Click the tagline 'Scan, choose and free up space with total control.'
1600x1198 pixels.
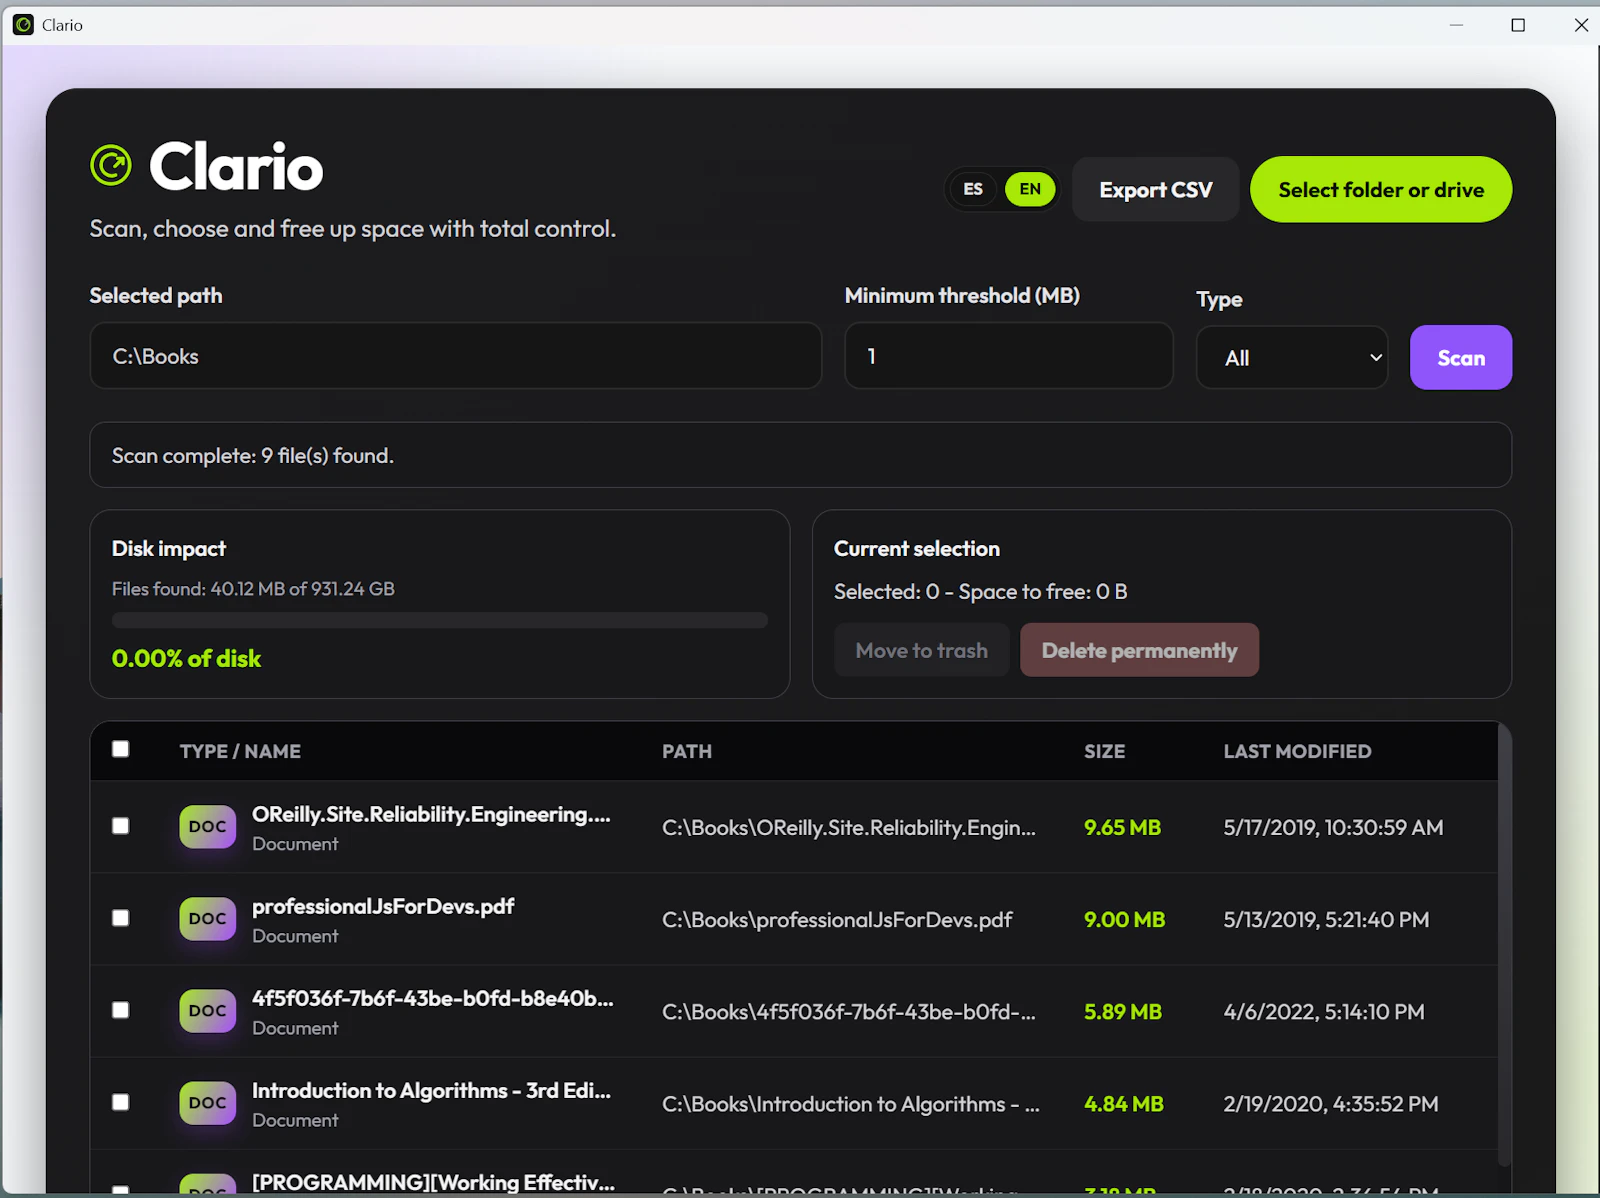pos(353,229)
